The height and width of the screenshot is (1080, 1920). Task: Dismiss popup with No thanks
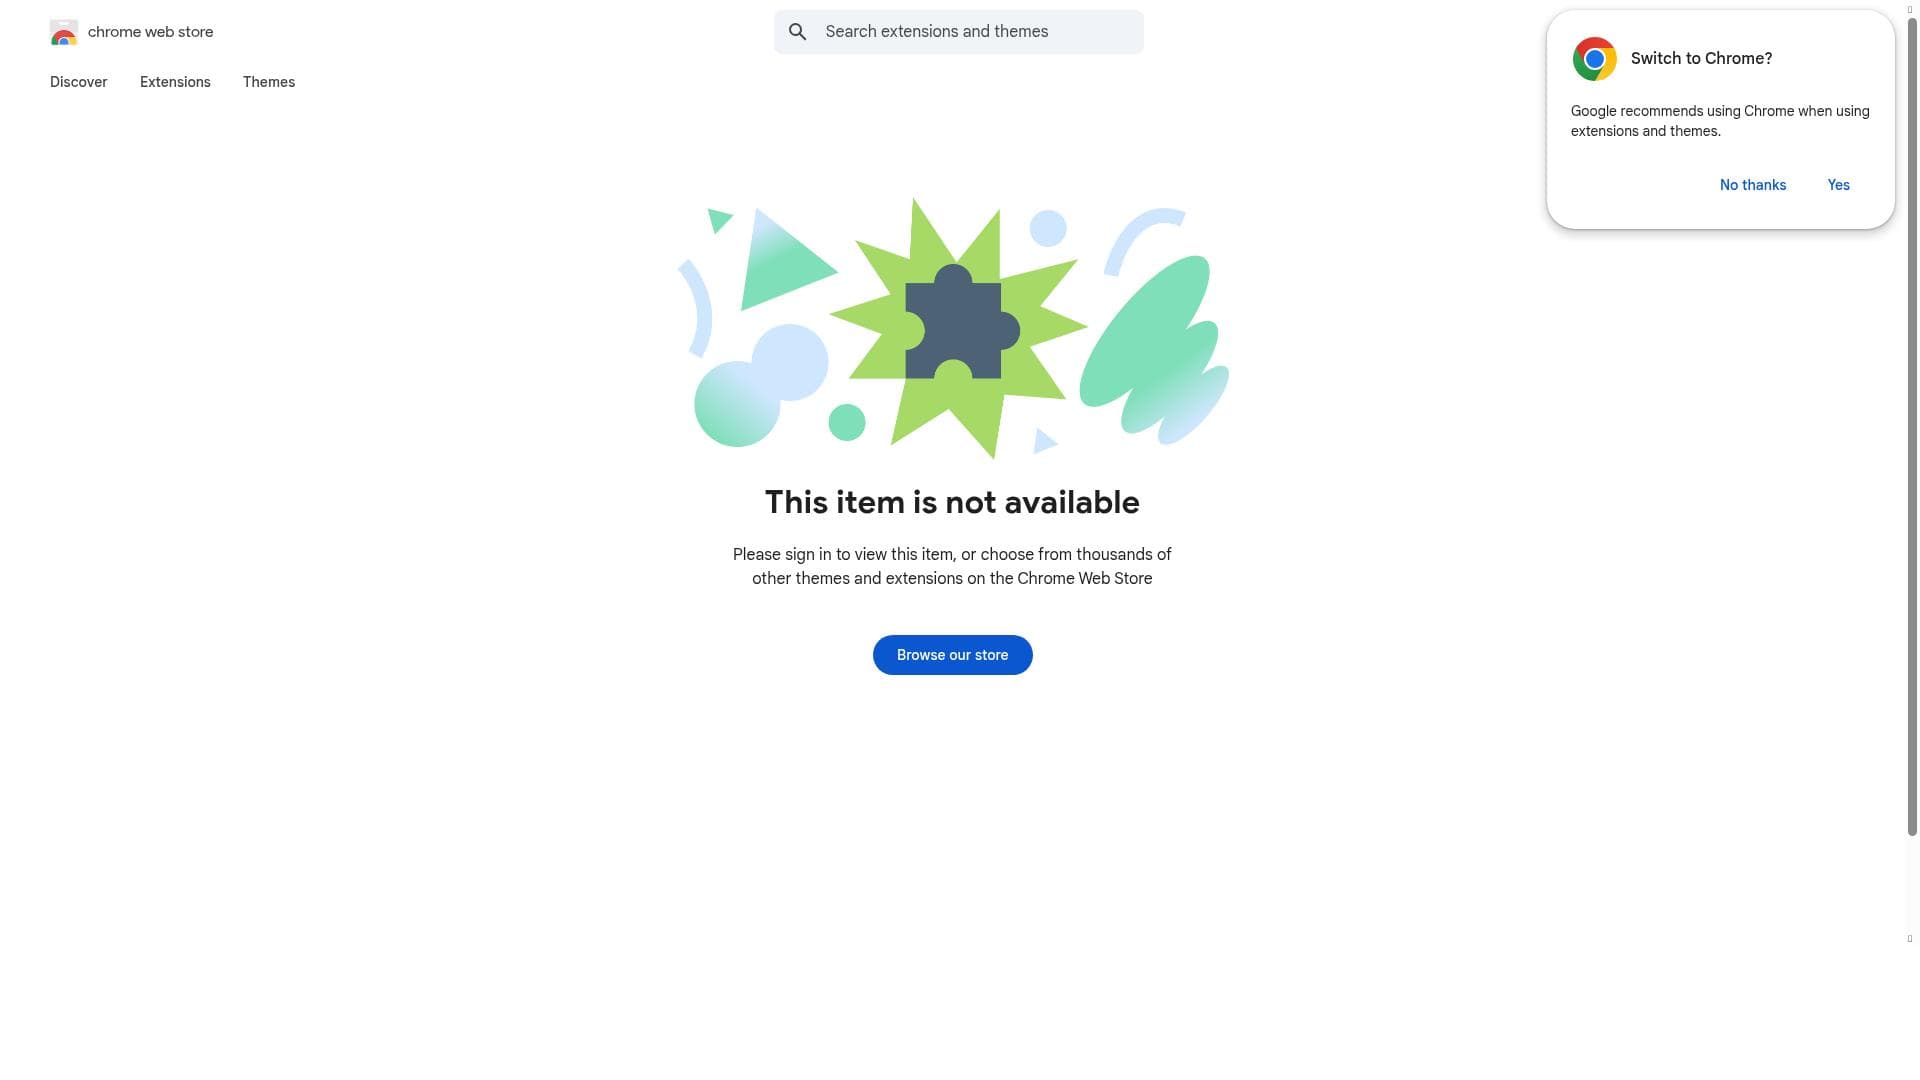tap(1752, 185)
